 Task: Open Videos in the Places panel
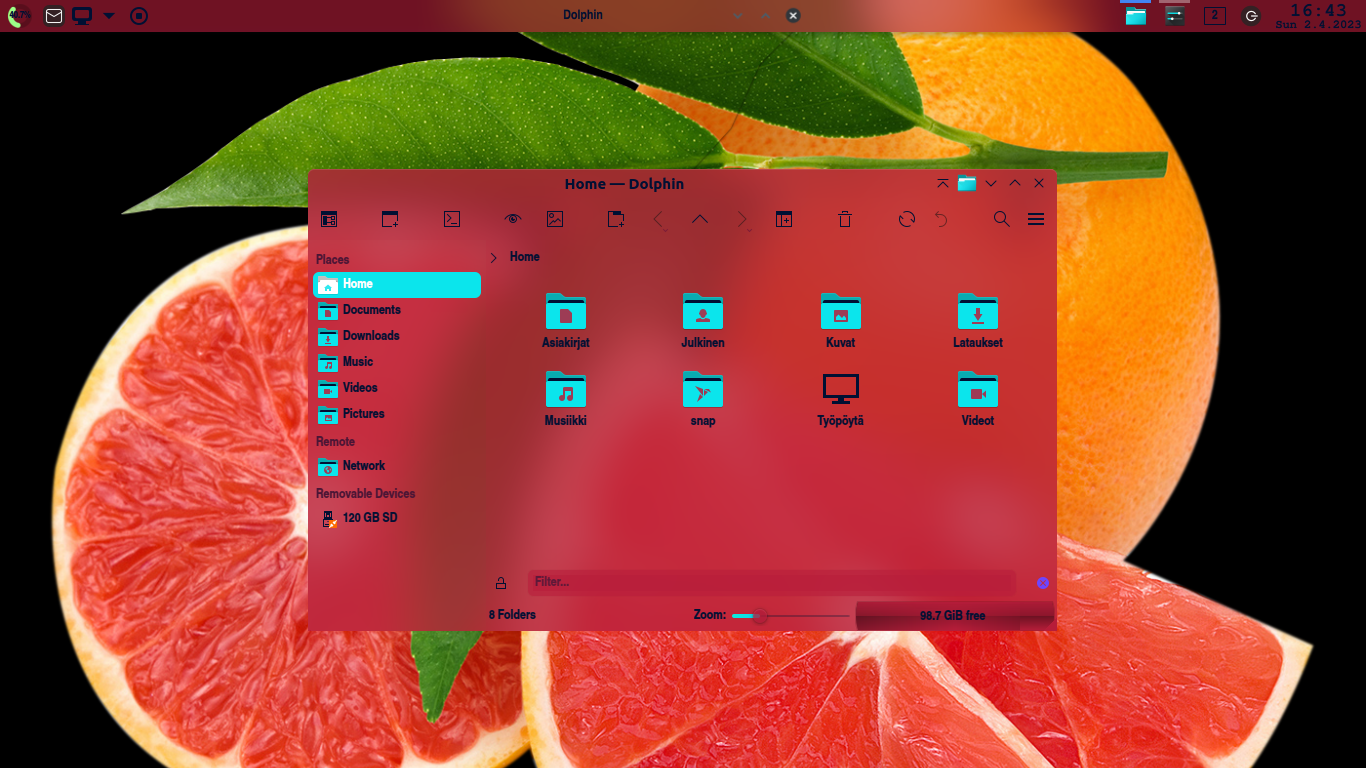tap(397, 388)
